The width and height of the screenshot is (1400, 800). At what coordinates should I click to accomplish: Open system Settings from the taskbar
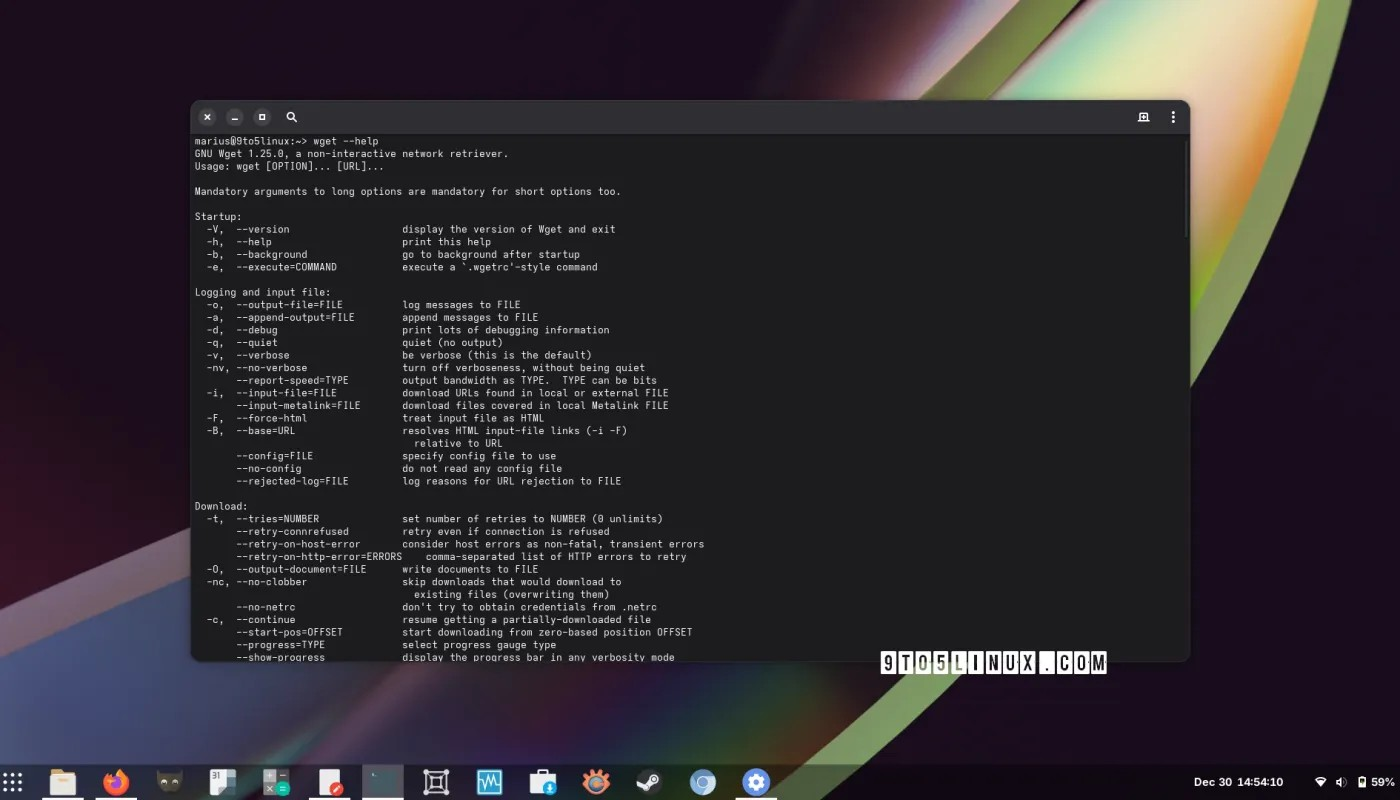[x=756, y=781]
